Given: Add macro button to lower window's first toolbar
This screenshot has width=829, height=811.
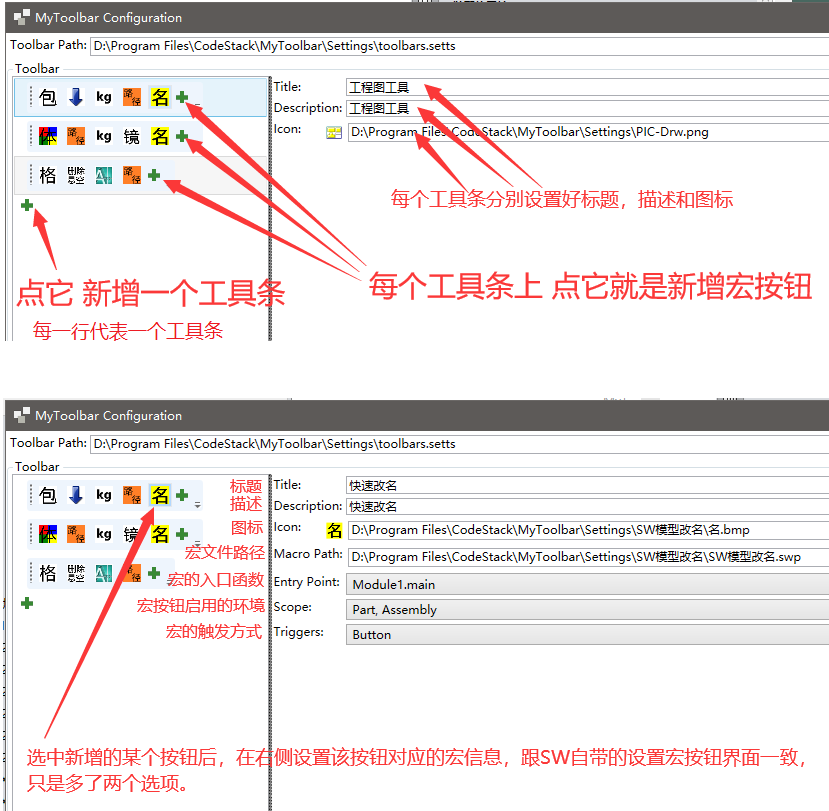Looking at the screenshot, I should point(182,495).
